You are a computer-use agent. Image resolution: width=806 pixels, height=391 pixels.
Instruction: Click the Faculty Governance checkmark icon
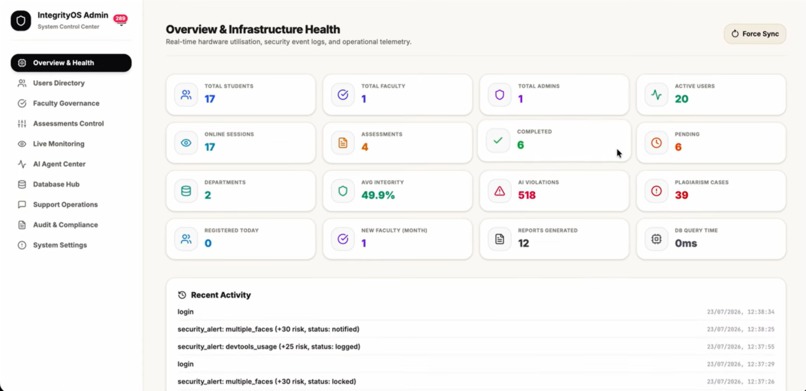click(x=22, y=103)
